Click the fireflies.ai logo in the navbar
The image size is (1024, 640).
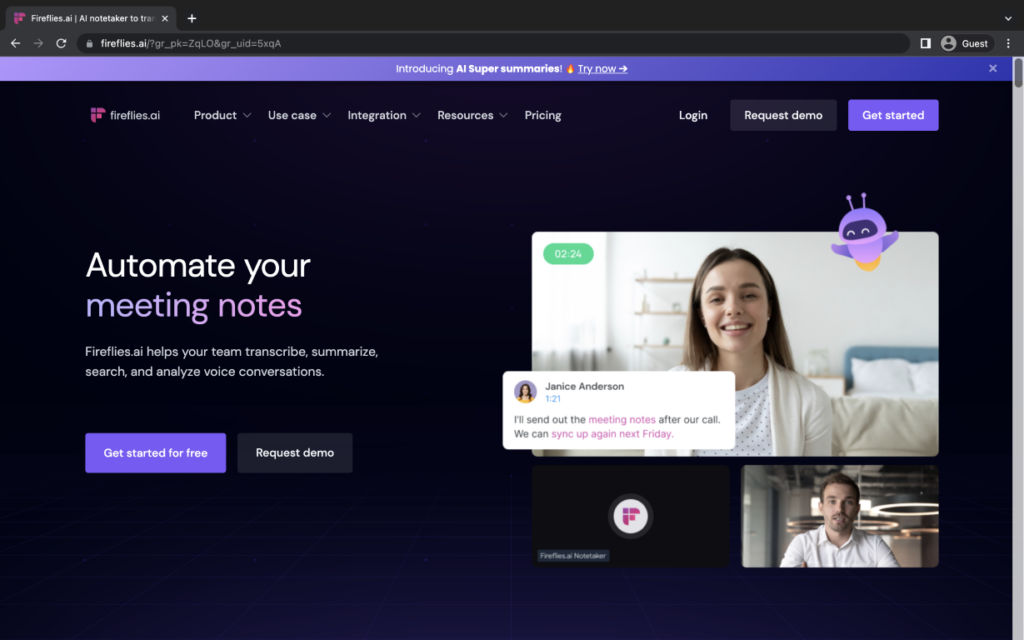[x=124, y=115]
